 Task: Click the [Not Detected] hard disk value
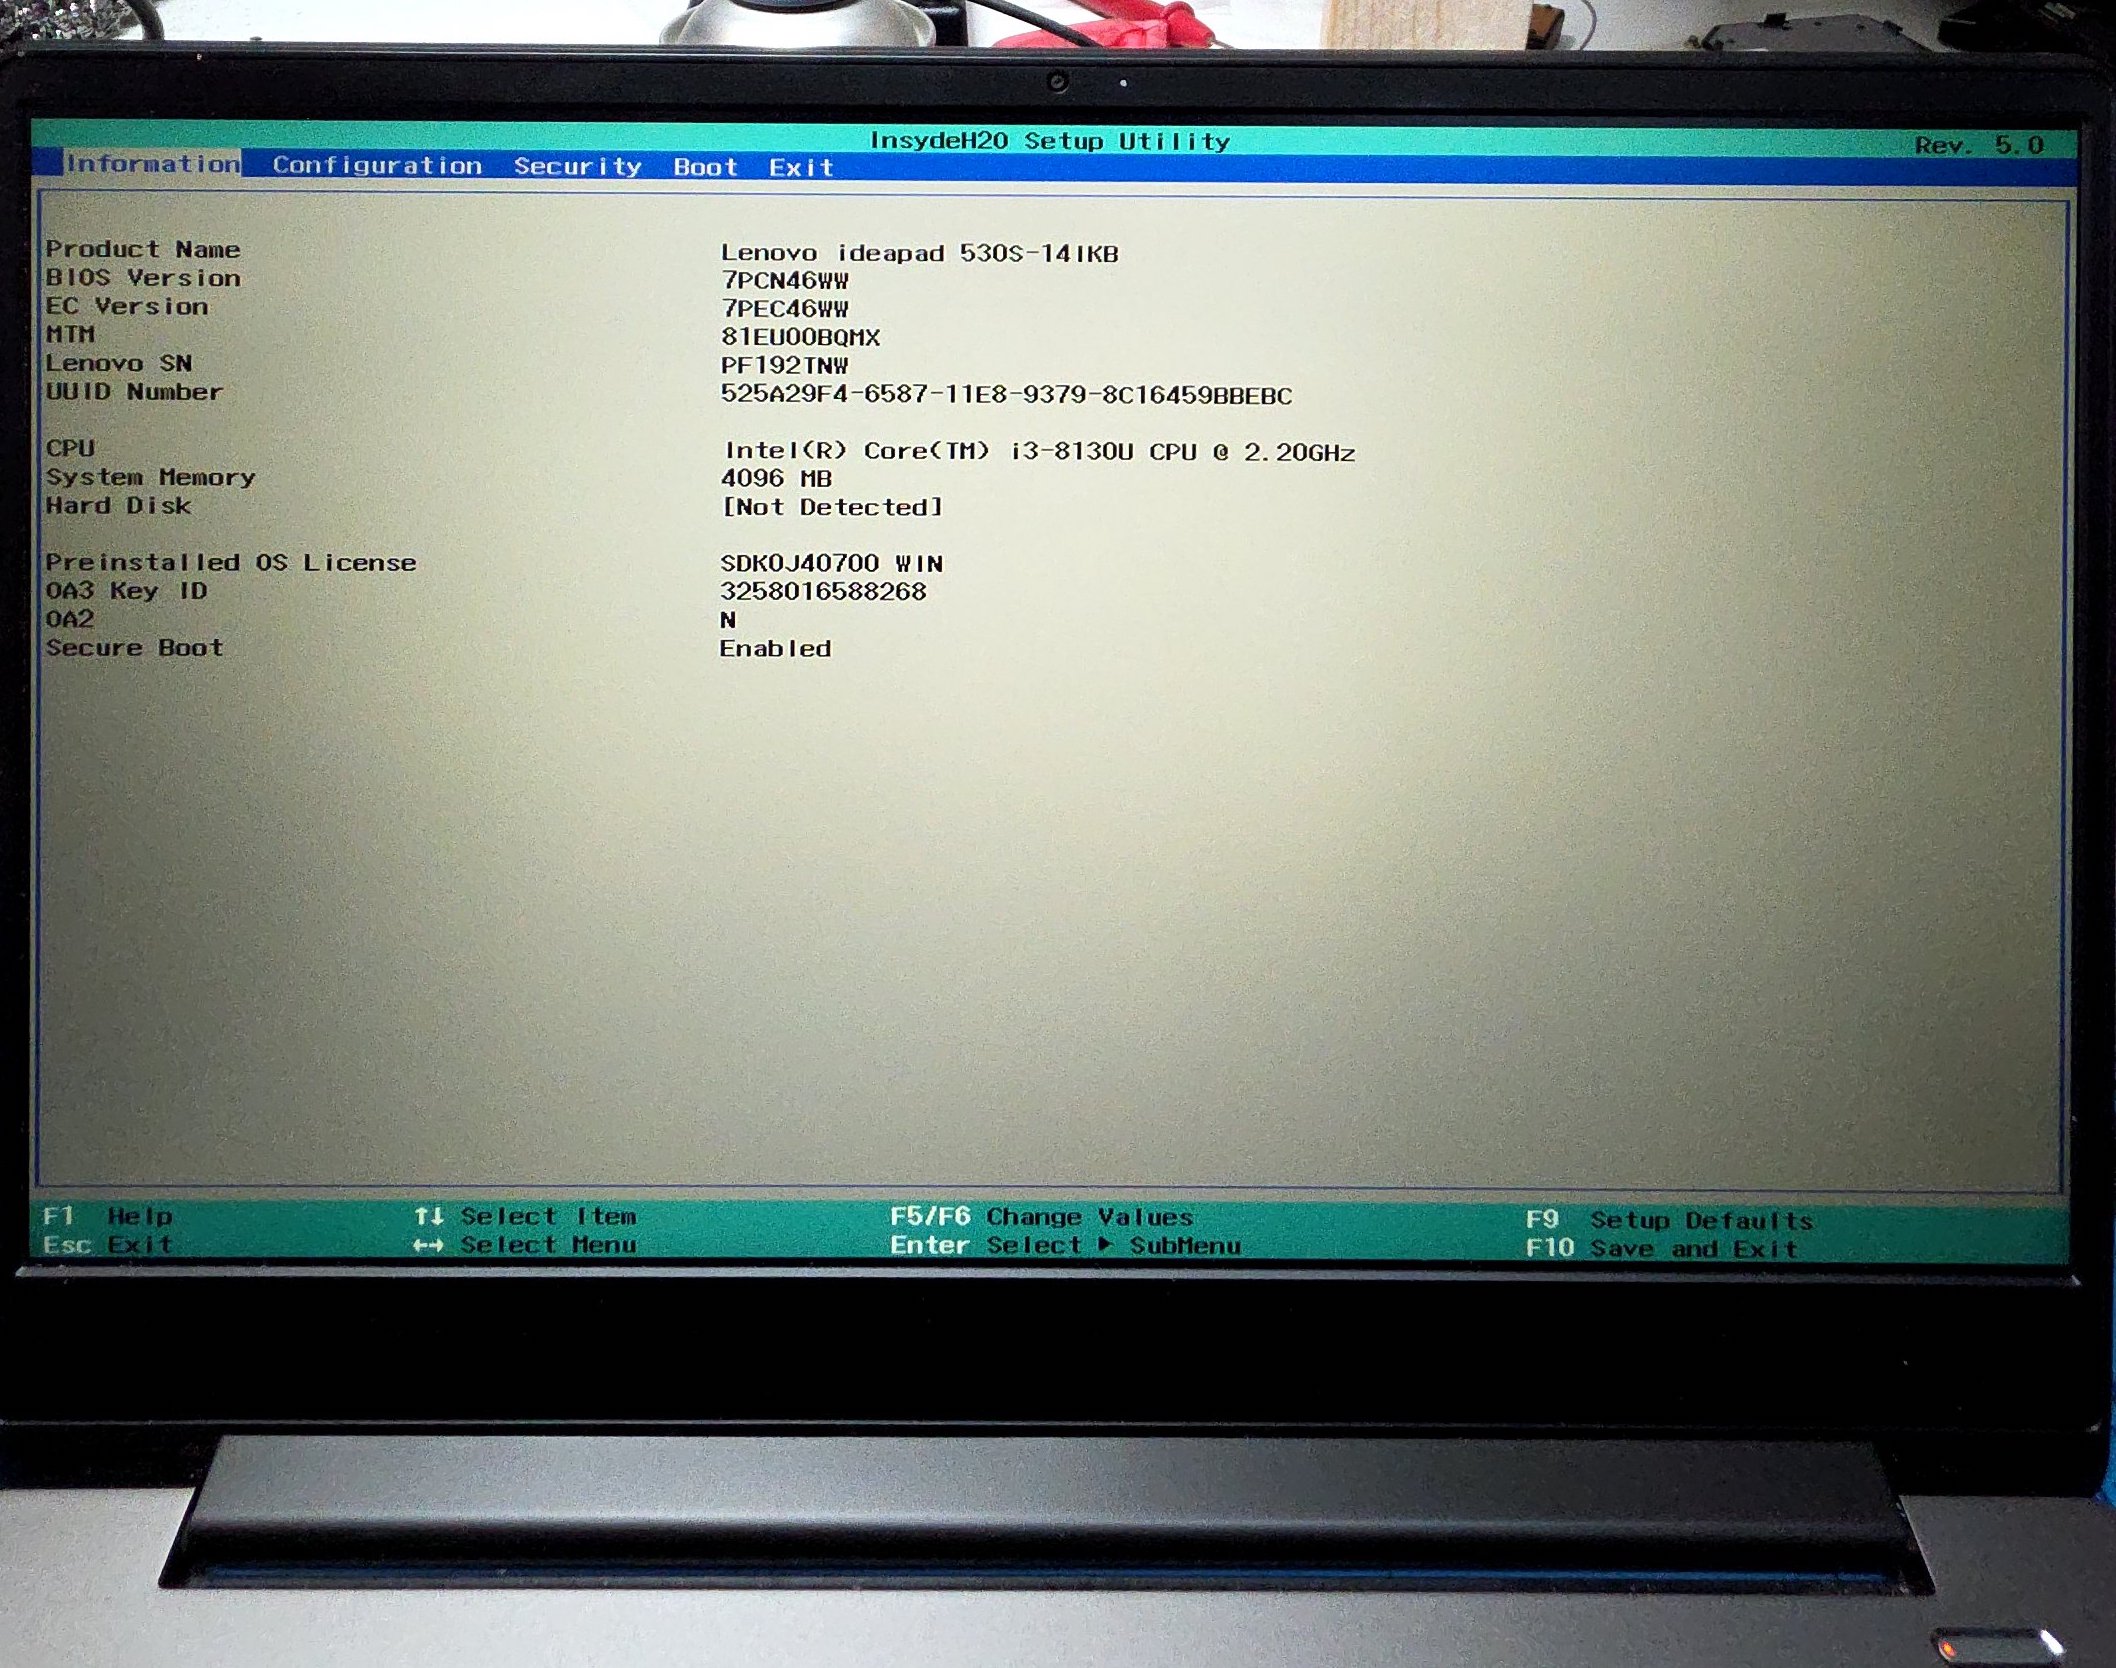coord(832,508)
